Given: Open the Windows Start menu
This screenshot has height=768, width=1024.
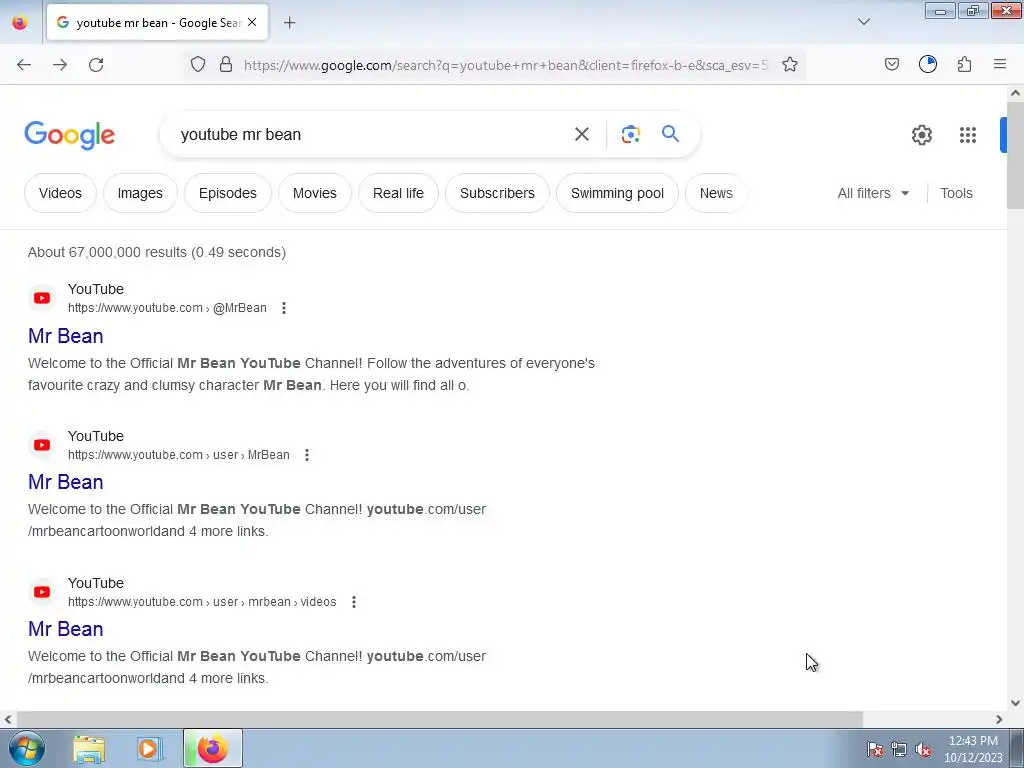Looking at the screenshot, I should 26,748.
